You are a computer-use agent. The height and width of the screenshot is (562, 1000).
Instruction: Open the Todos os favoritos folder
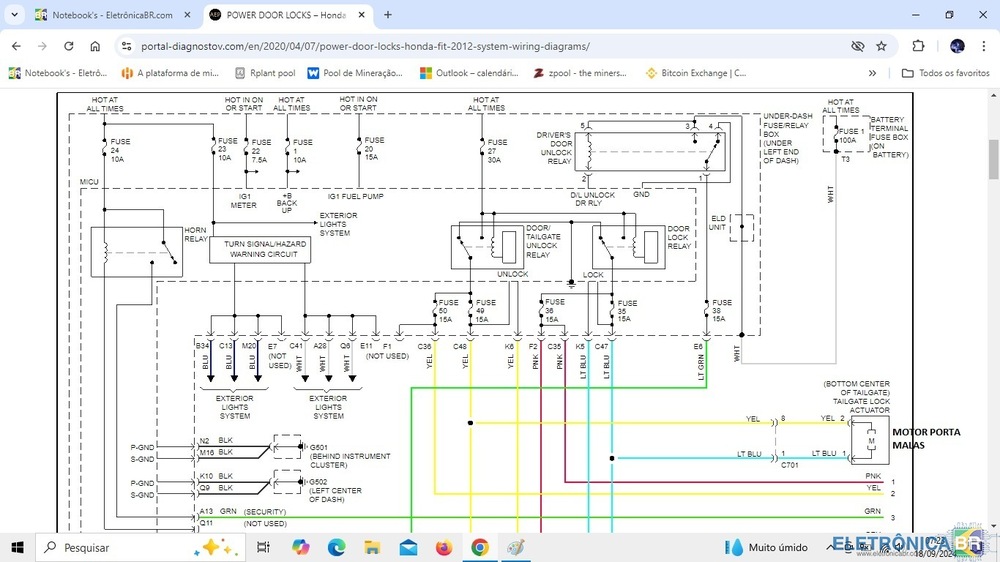tap(945, 73)
